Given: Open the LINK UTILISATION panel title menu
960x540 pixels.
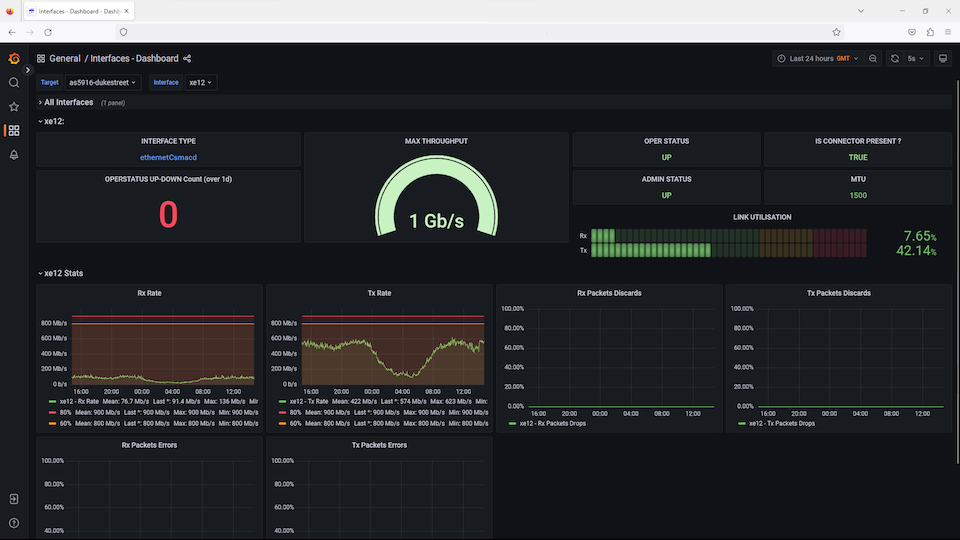Looking at the screenshot, I should pyautogui.click(x=762, y=217).
